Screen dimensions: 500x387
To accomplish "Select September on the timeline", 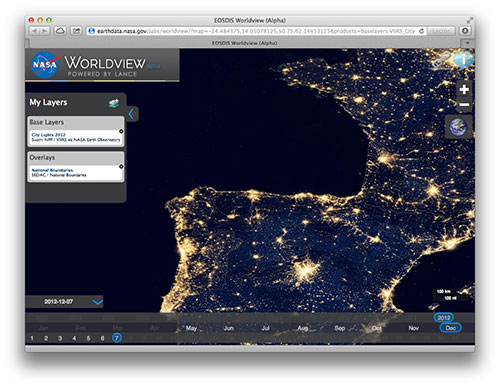I will [339, 328].
